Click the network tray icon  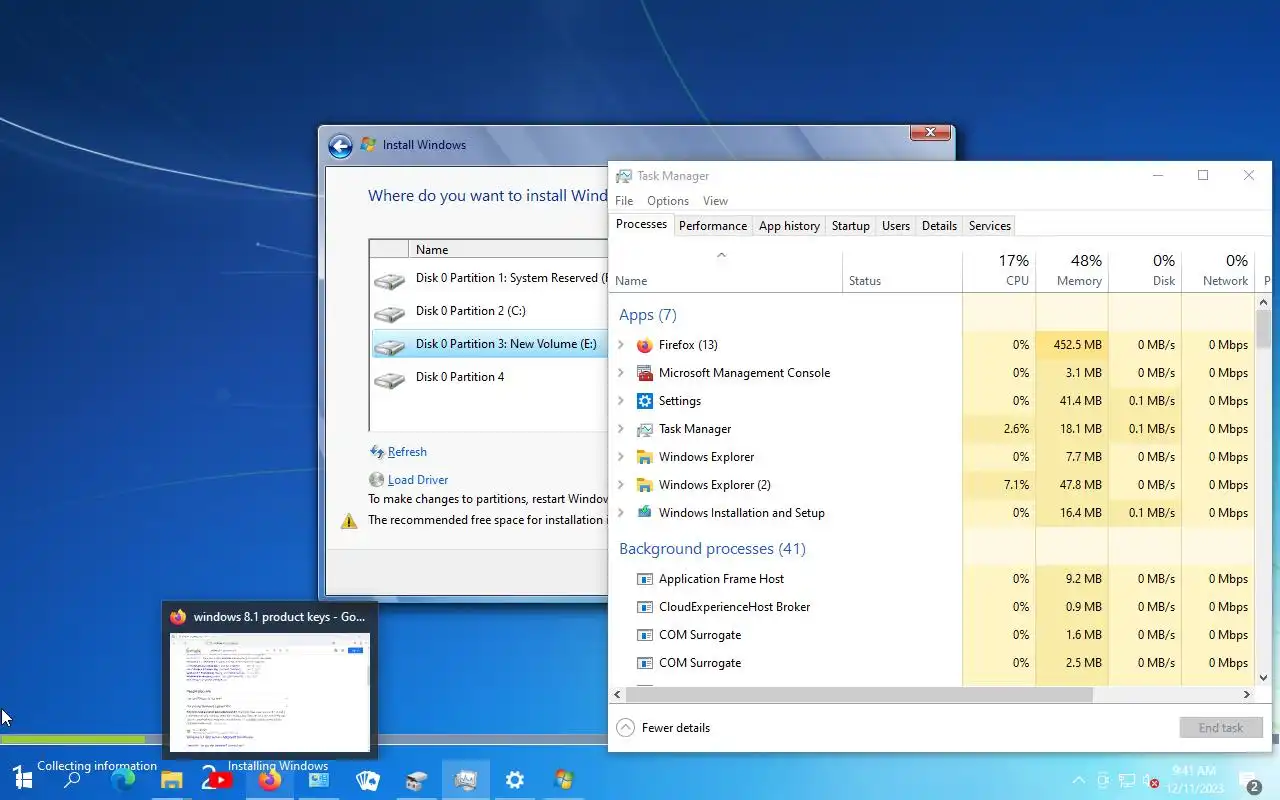pos(1127,780)
